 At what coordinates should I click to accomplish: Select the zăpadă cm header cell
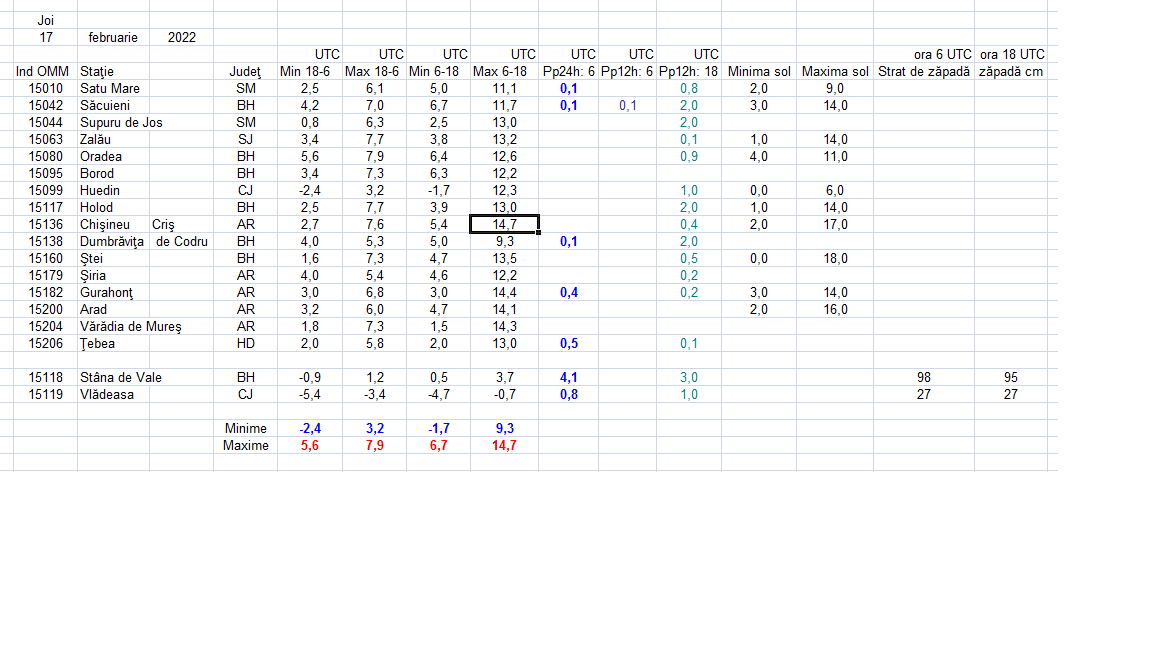(1011, 71)
